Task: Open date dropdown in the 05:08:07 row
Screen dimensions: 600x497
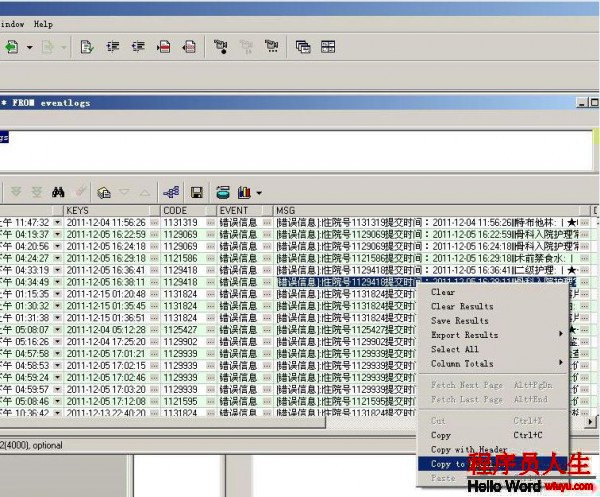Action: point(57,330)
